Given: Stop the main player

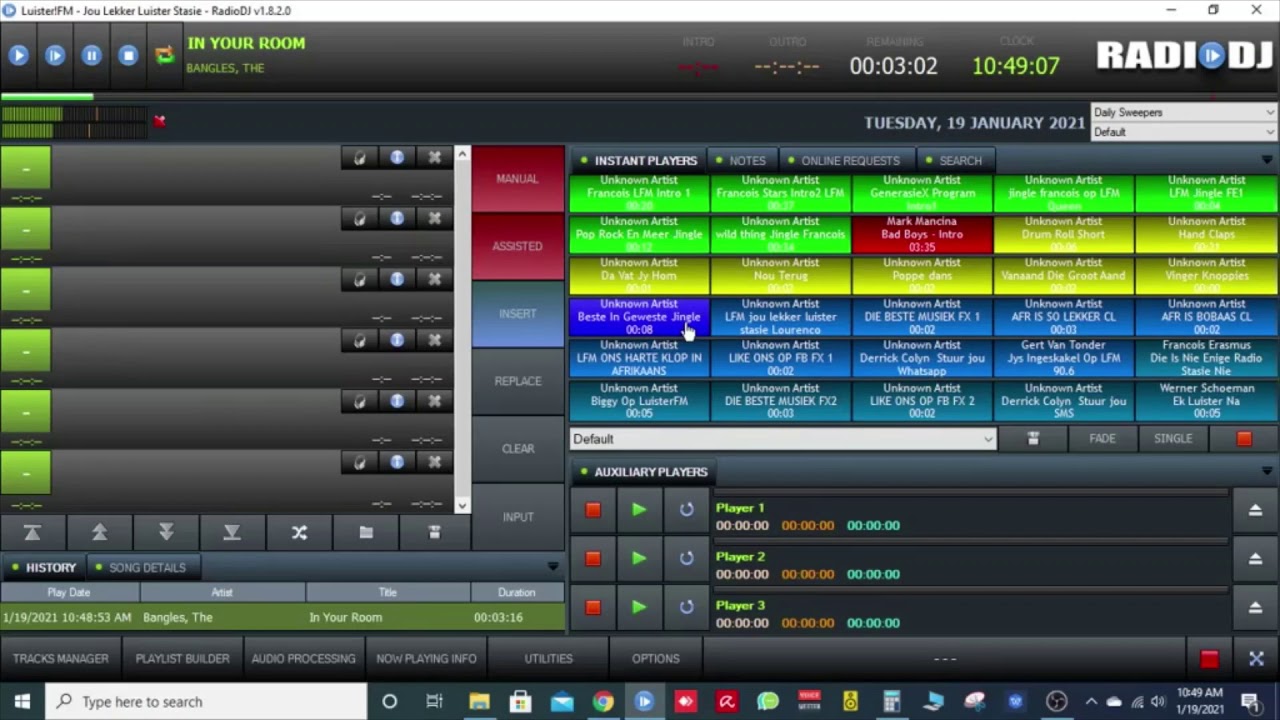Looking at the screenshot, I should 128,56.
